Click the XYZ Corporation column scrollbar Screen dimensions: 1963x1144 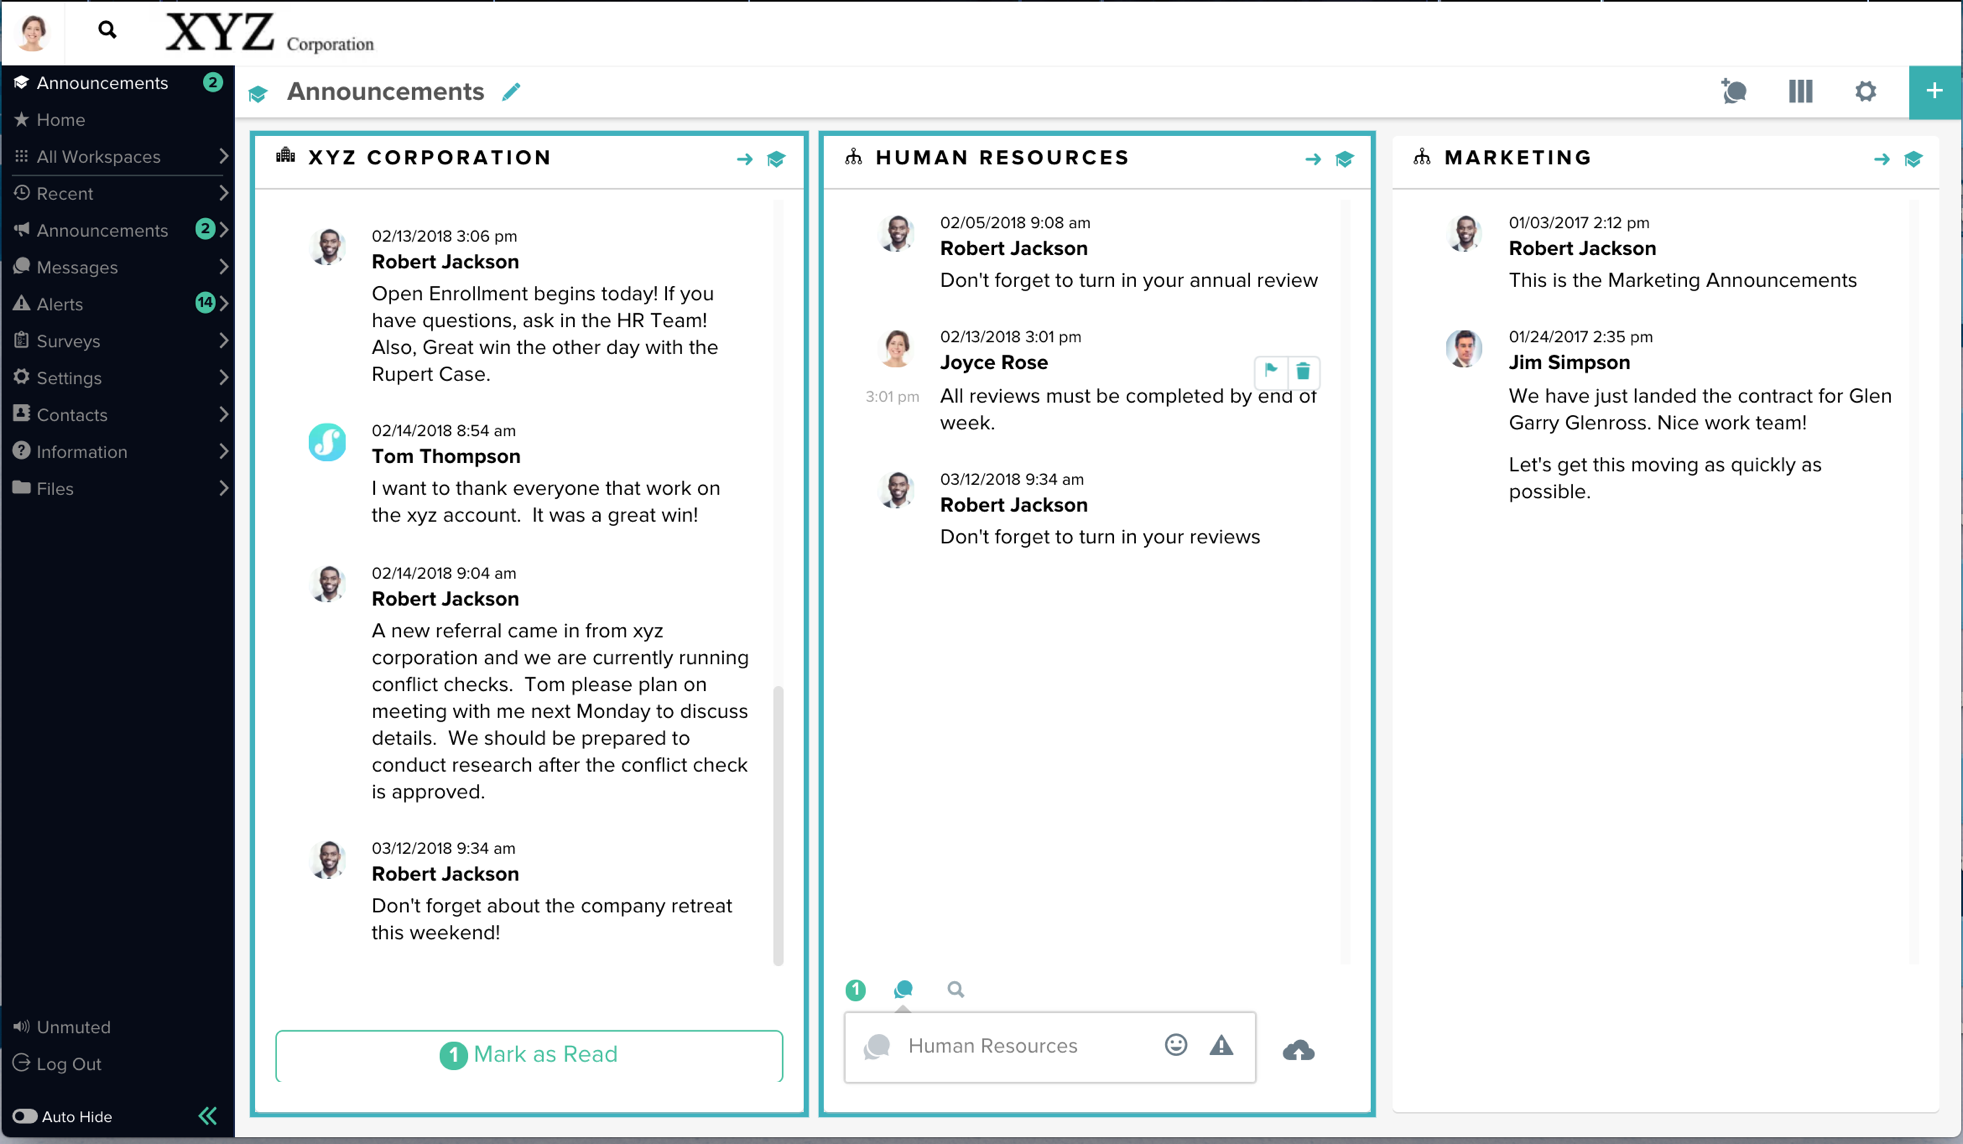coord(778,825)
